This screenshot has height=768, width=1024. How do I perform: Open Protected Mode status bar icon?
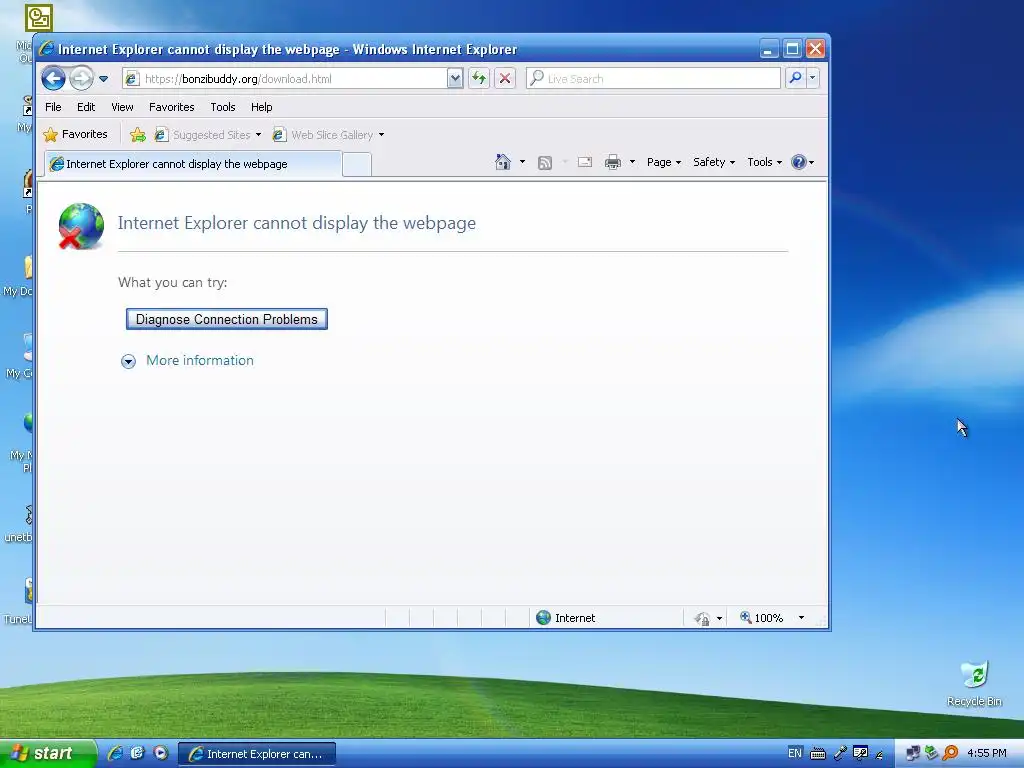point(703,618)
